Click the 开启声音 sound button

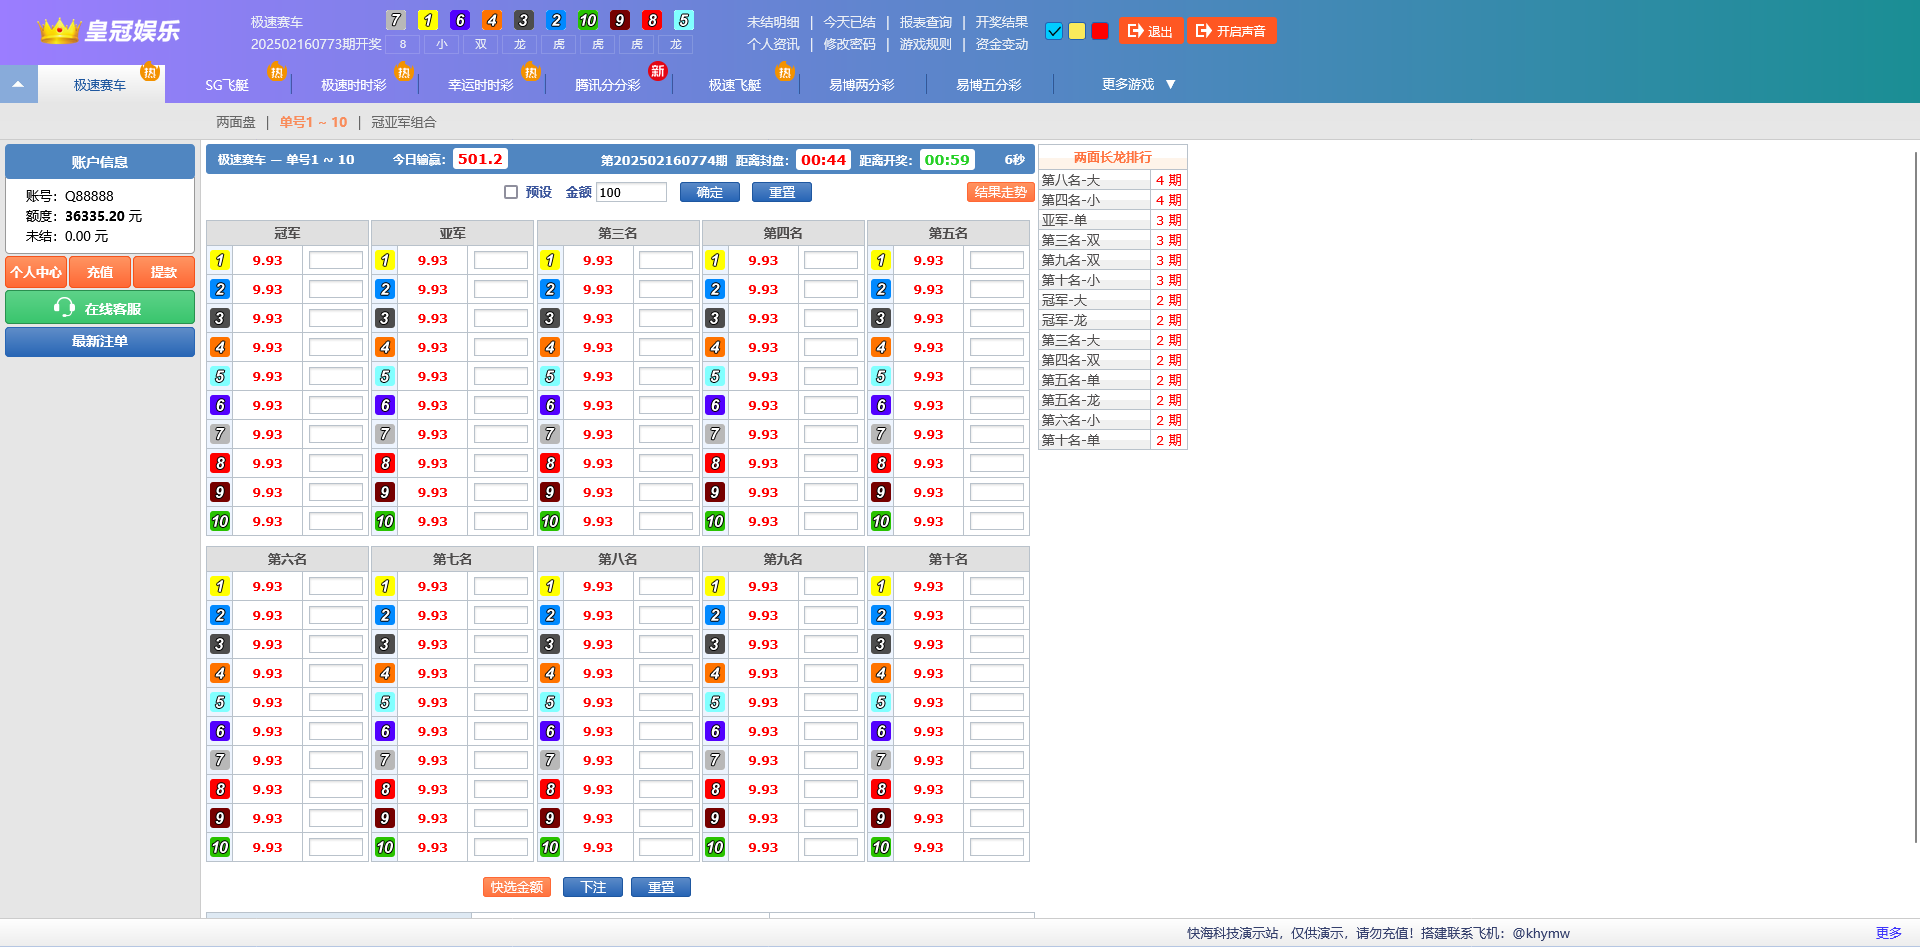coord(1232,31)
